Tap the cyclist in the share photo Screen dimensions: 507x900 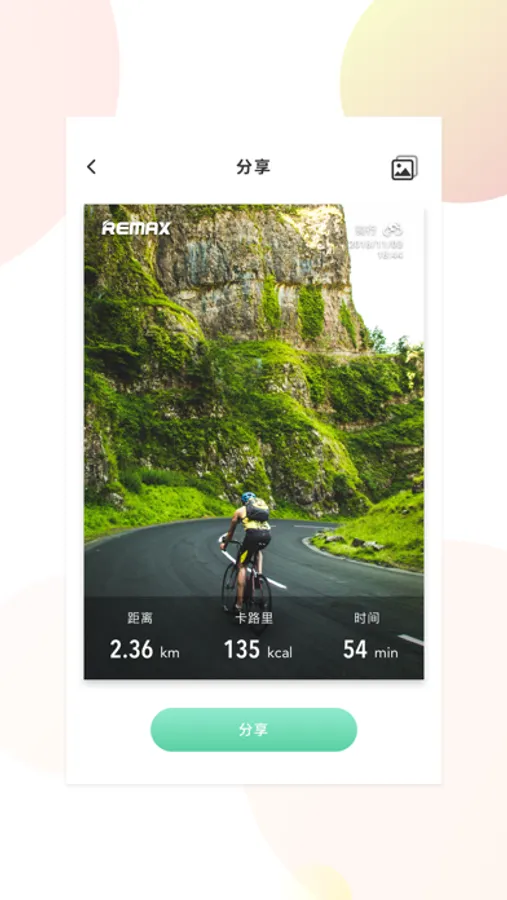coord(247,553)
